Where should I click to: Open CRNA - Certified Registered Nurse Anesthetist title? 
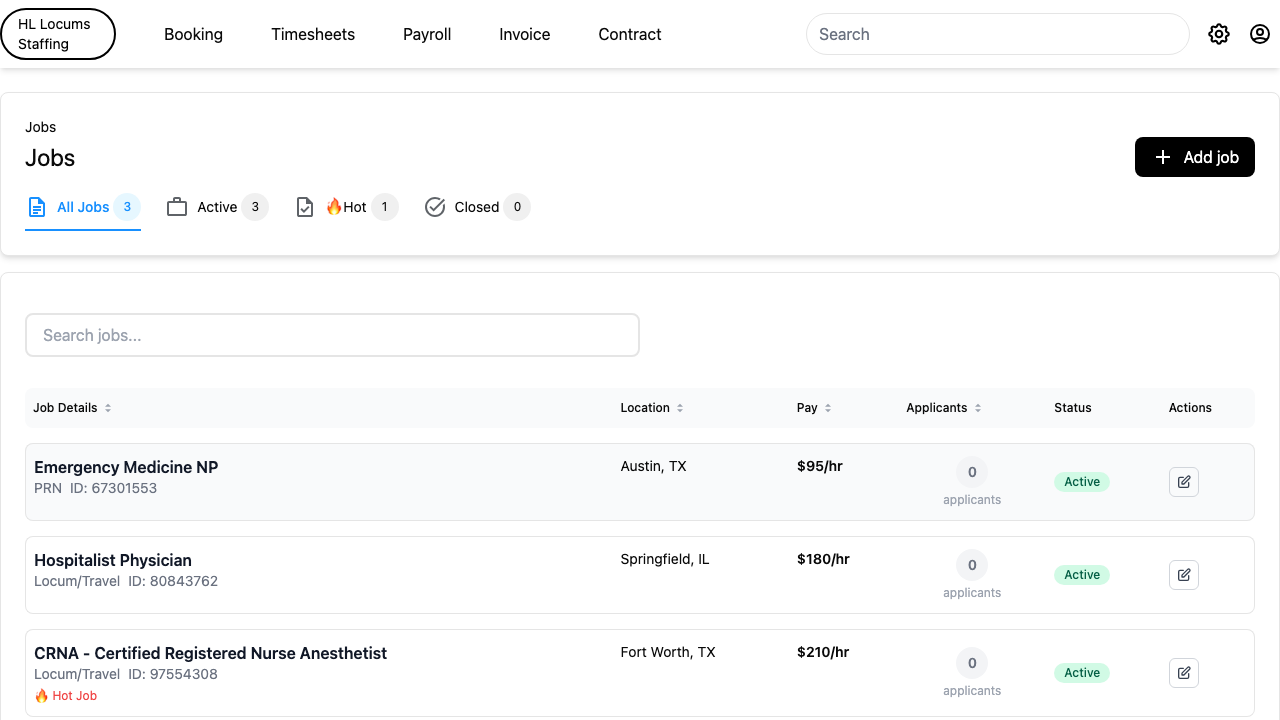pos(210,653)
